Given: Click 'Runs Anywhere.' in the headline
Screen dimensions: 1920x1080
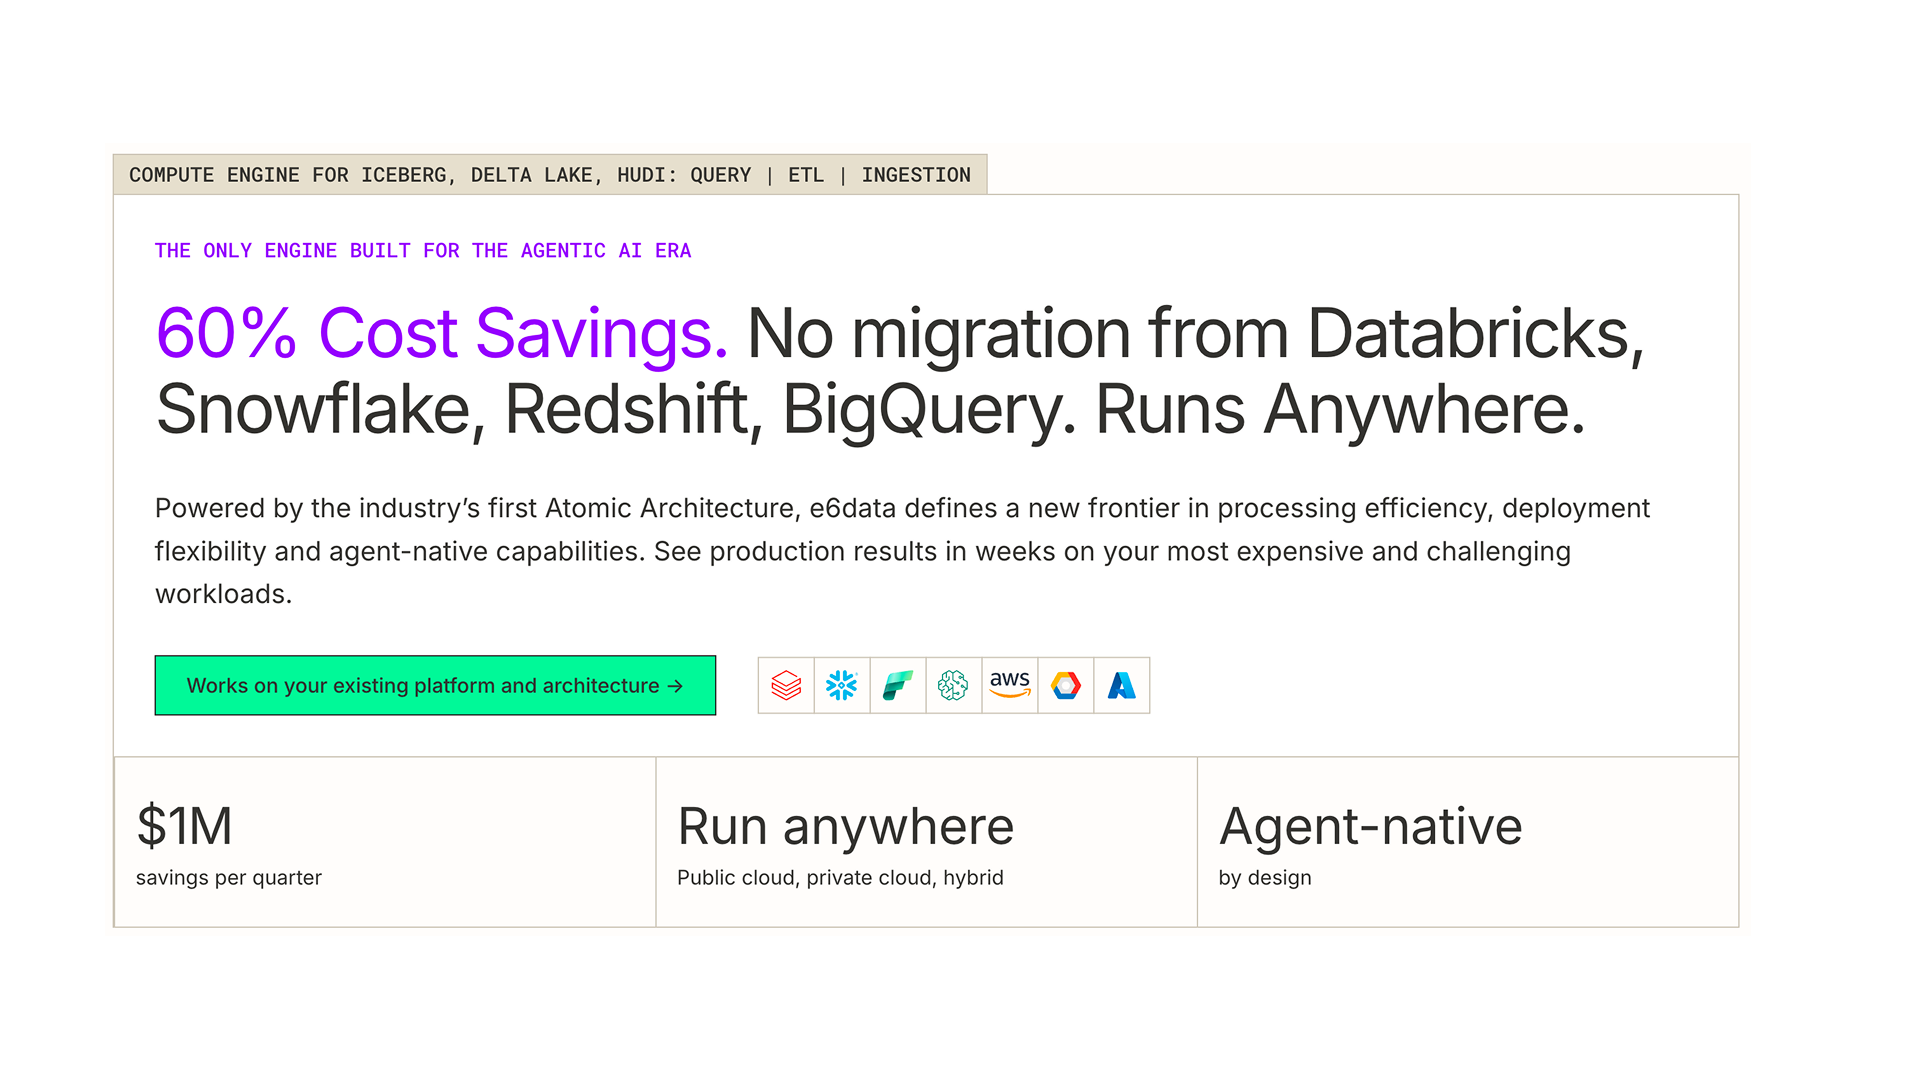Looking at the screenshot, I should tap(1340, 409).
